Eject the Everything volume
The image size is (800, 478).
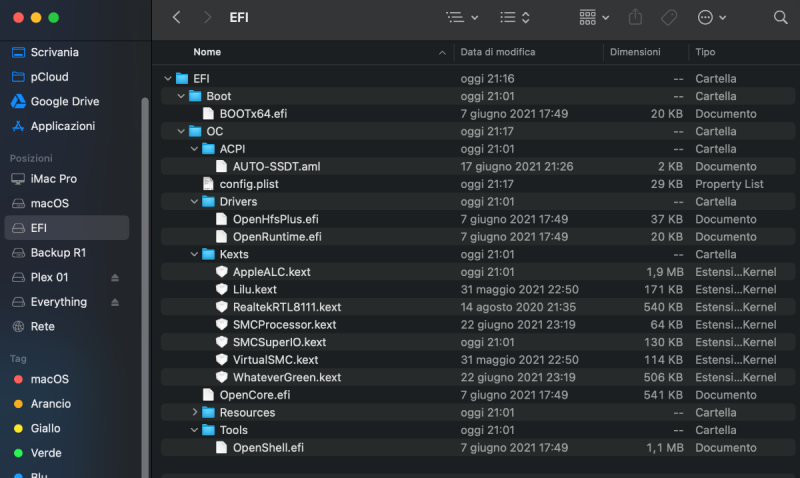(114, 302)
